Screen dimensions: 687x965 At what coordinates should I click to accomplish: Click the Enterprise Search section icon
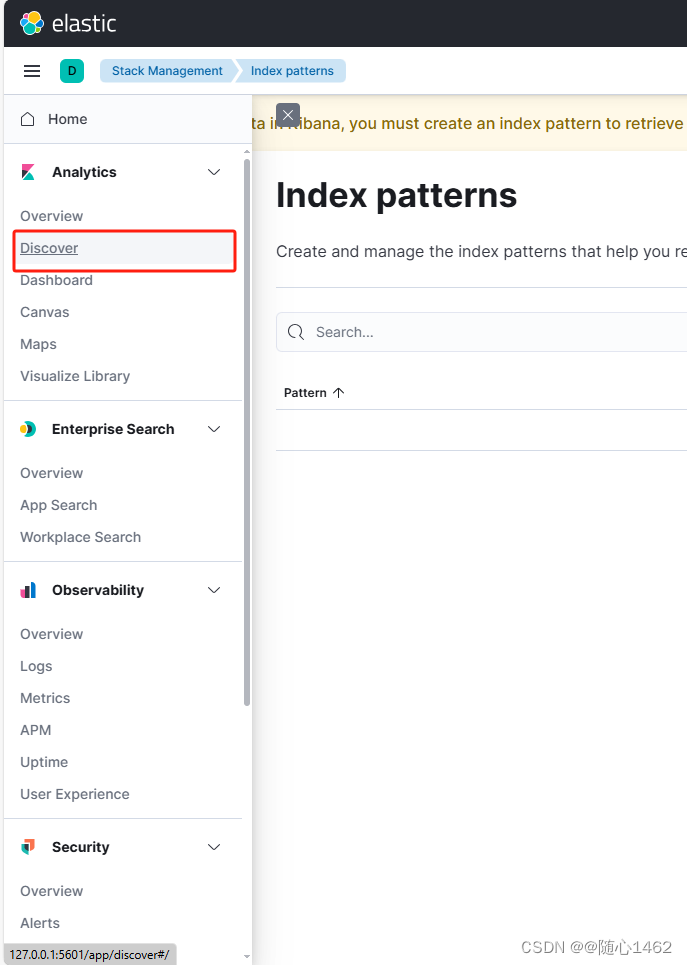[28, 429]
